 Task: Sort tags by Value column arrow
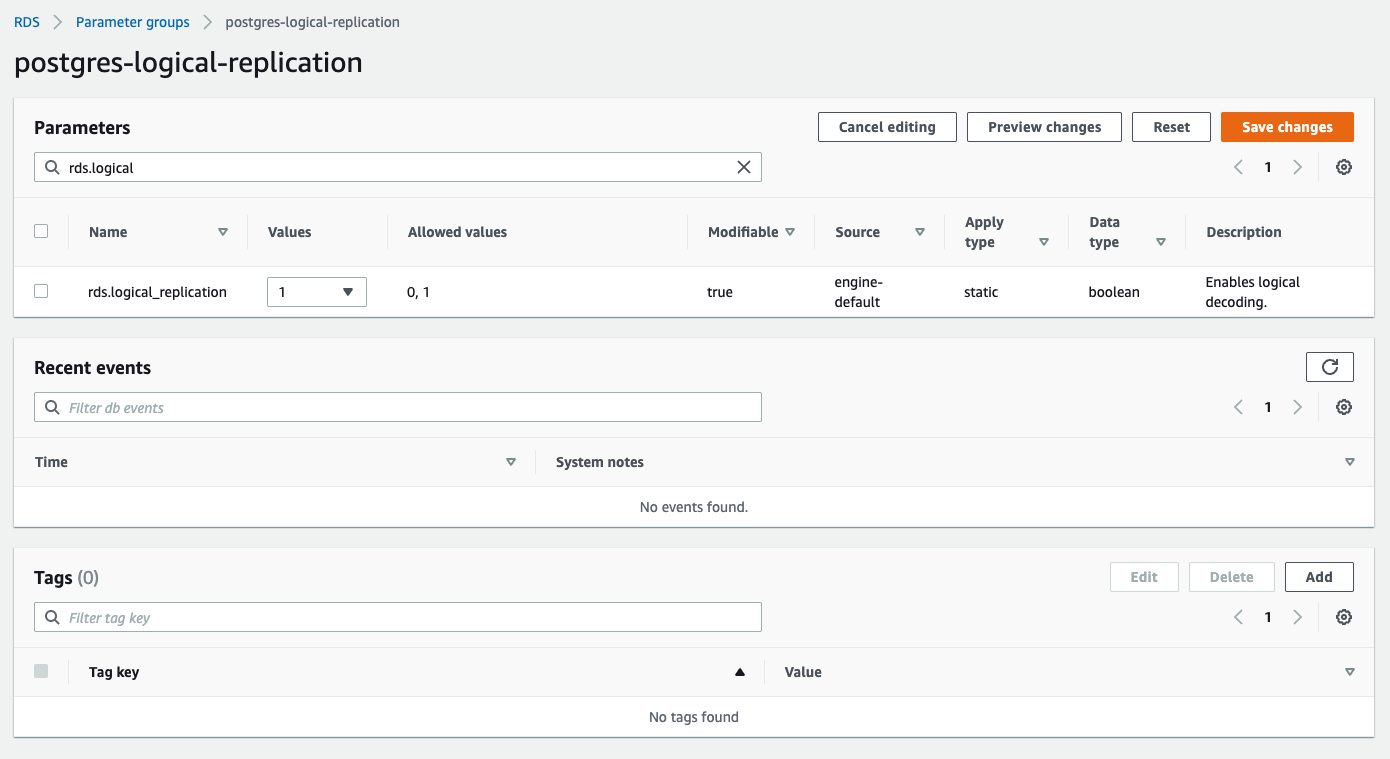point(1350,672)
